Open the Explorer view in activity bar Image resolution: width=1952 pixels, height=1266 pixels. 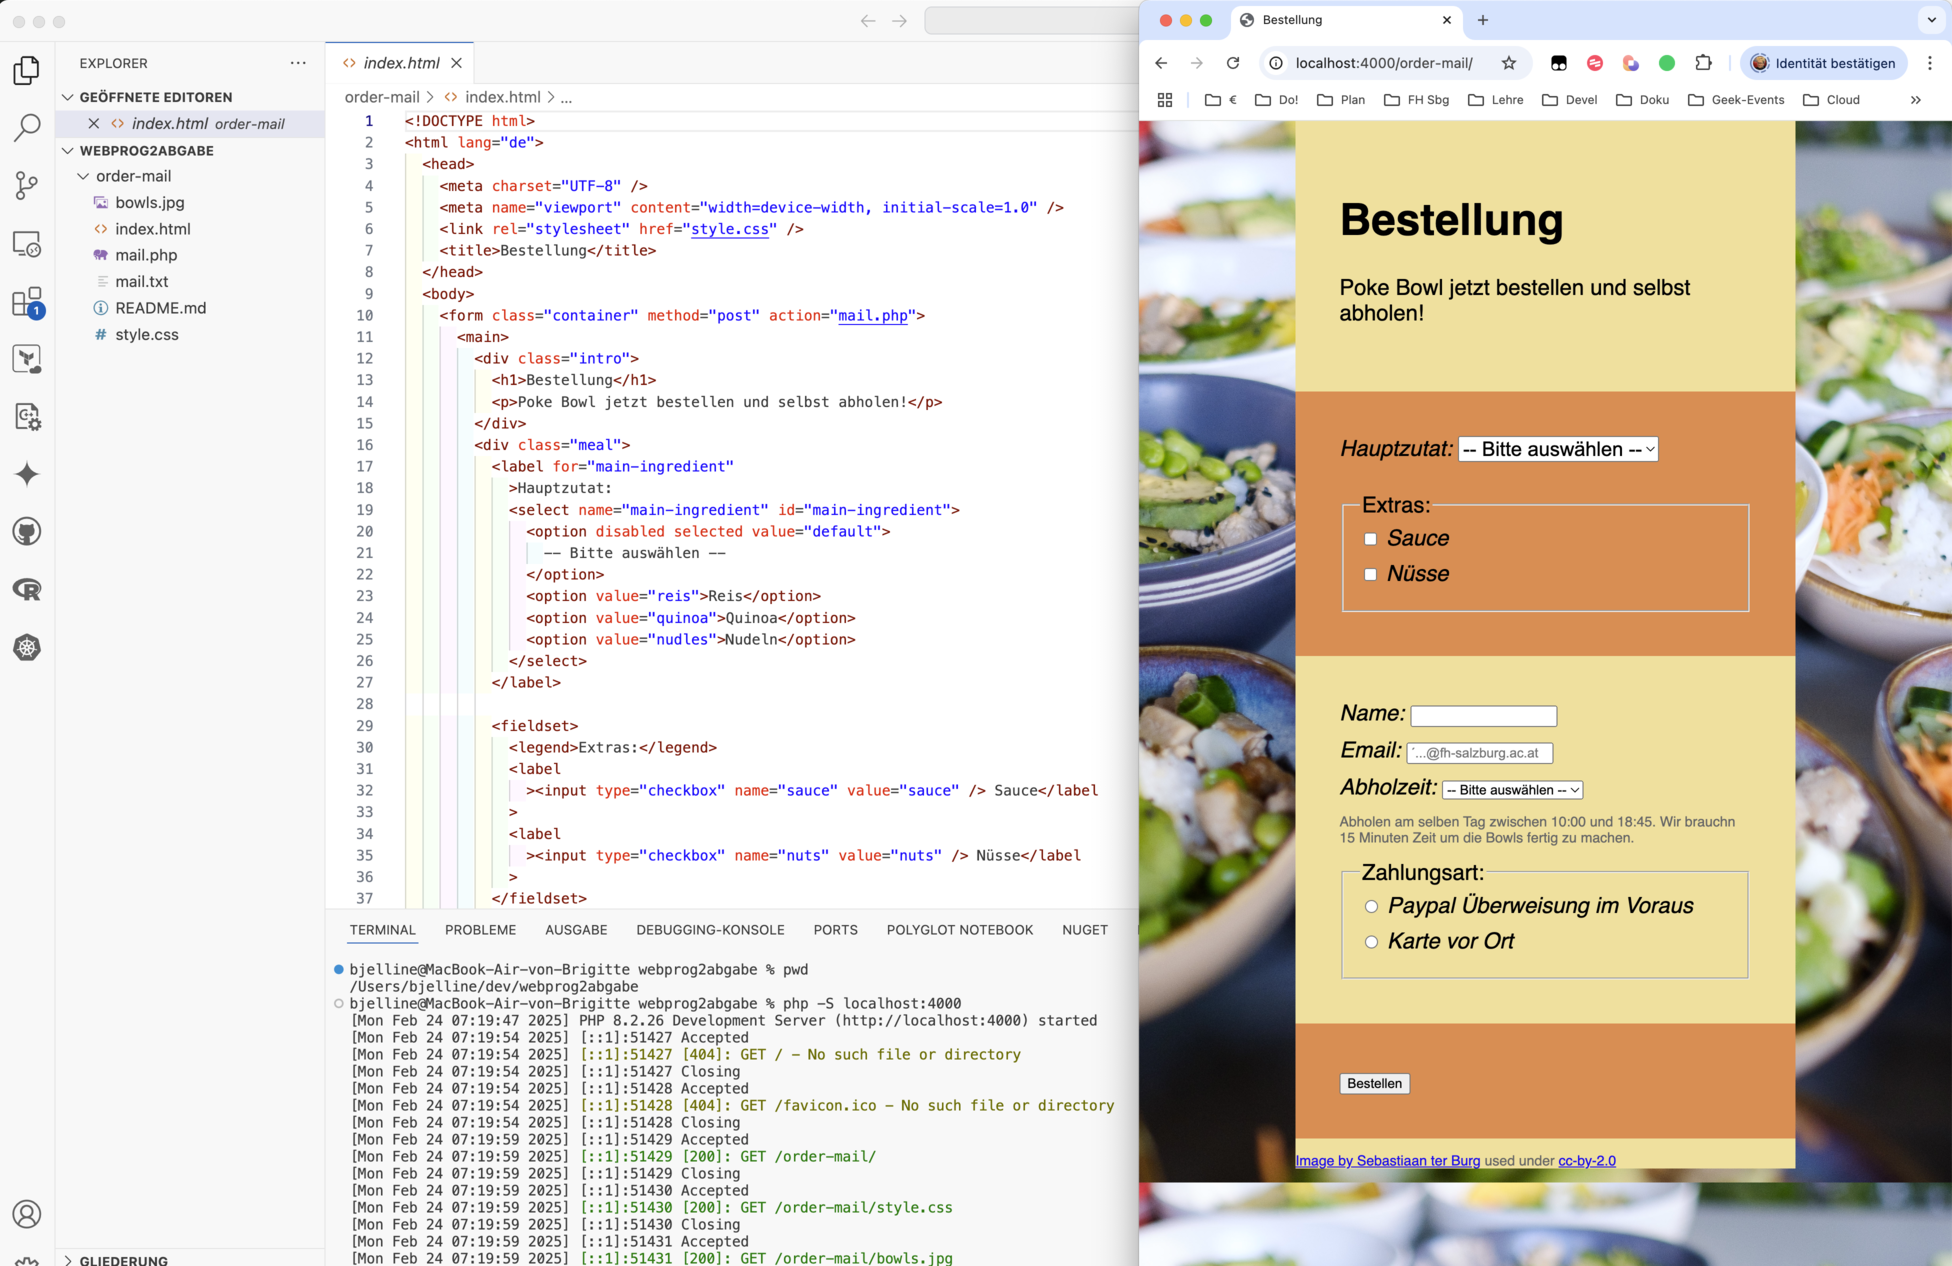pos(27,70)
